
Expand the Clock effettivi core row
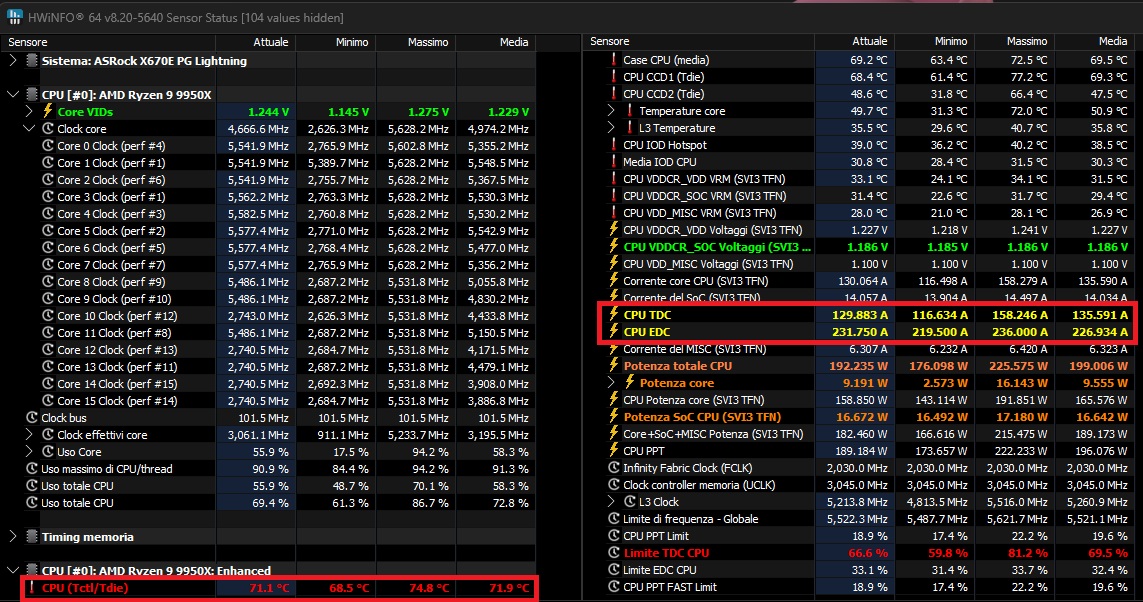click(x=29, y=434)
